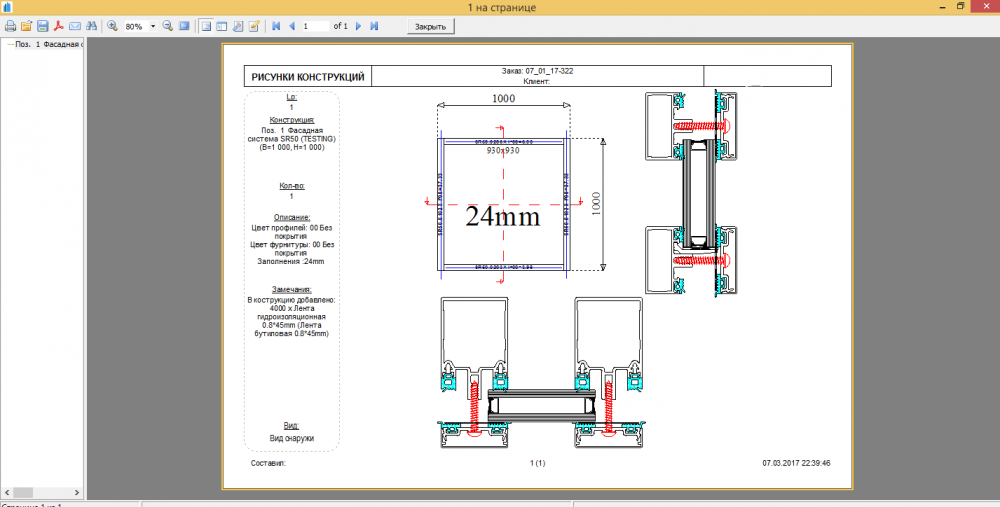This screenshot has height=507, width=1000.
Task: Click order text Заказ: 07_01_17-322
Action: 537,71
